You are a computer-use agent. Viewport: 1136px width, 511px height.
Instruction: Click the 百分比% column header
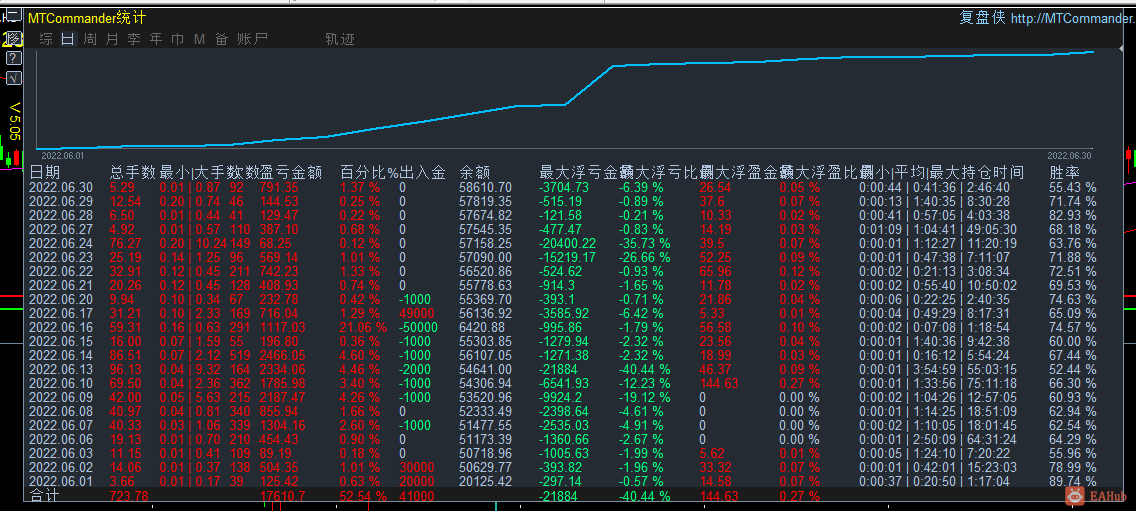(369, 173)
